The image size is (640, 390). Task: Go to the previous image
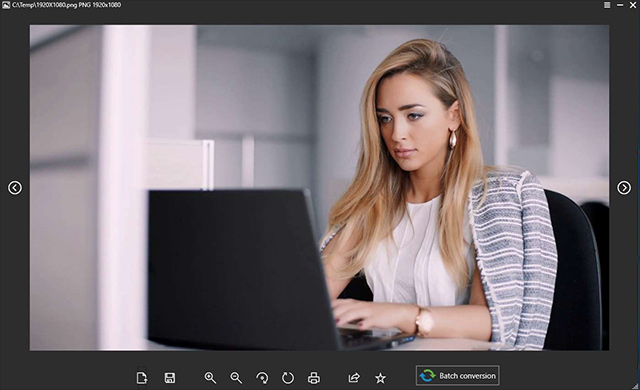(15, 188)
